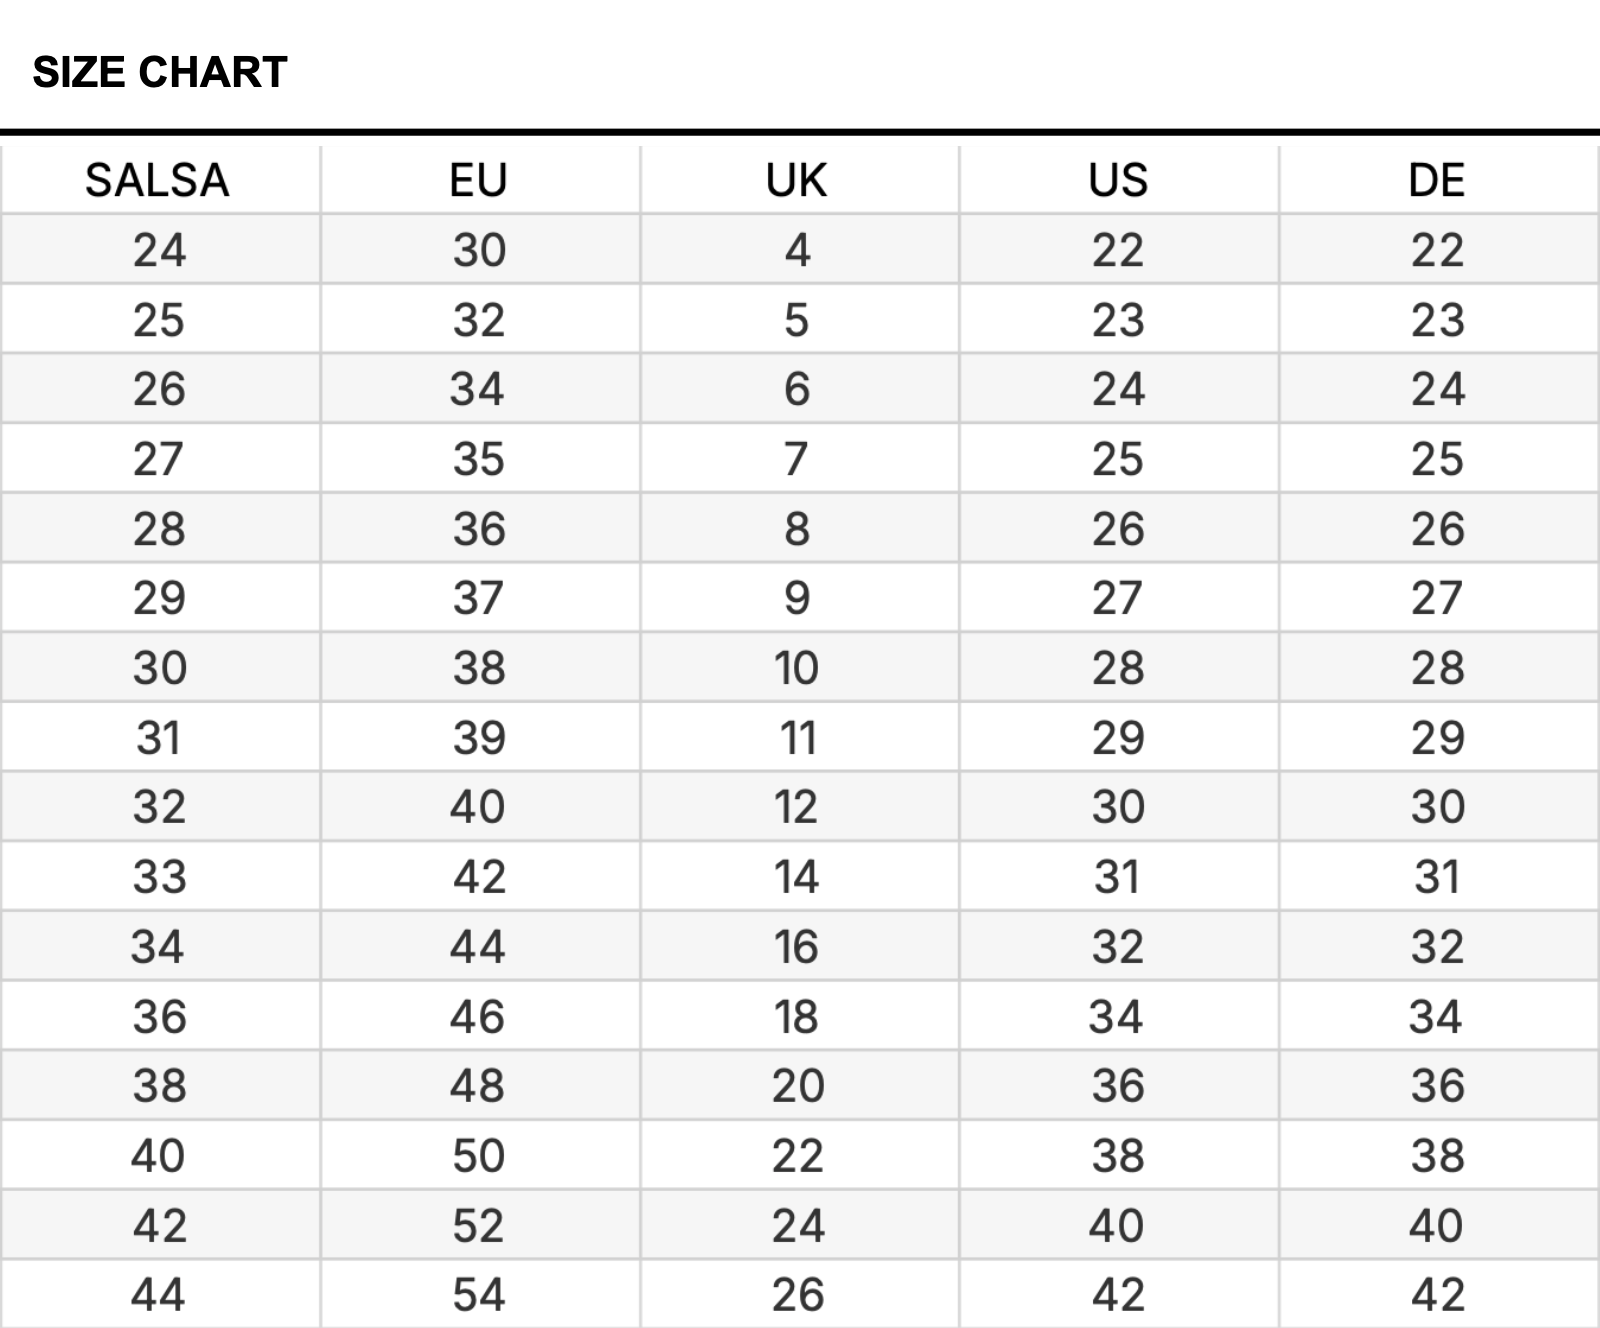This screenshot has height=1328, width=1600.
Task: Click the DE column header
Action: [x=1437, y=181]
